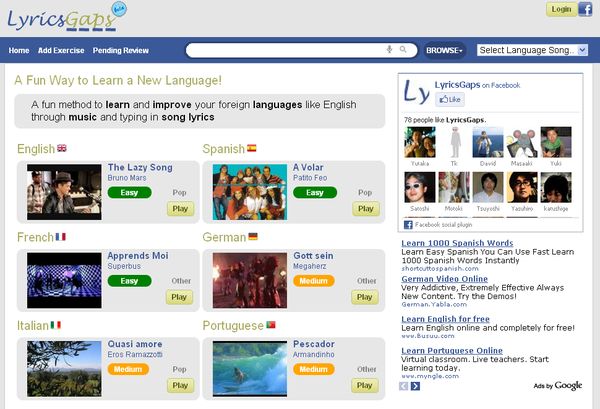
Task: Click the French flag beside French
Action: 61,237
